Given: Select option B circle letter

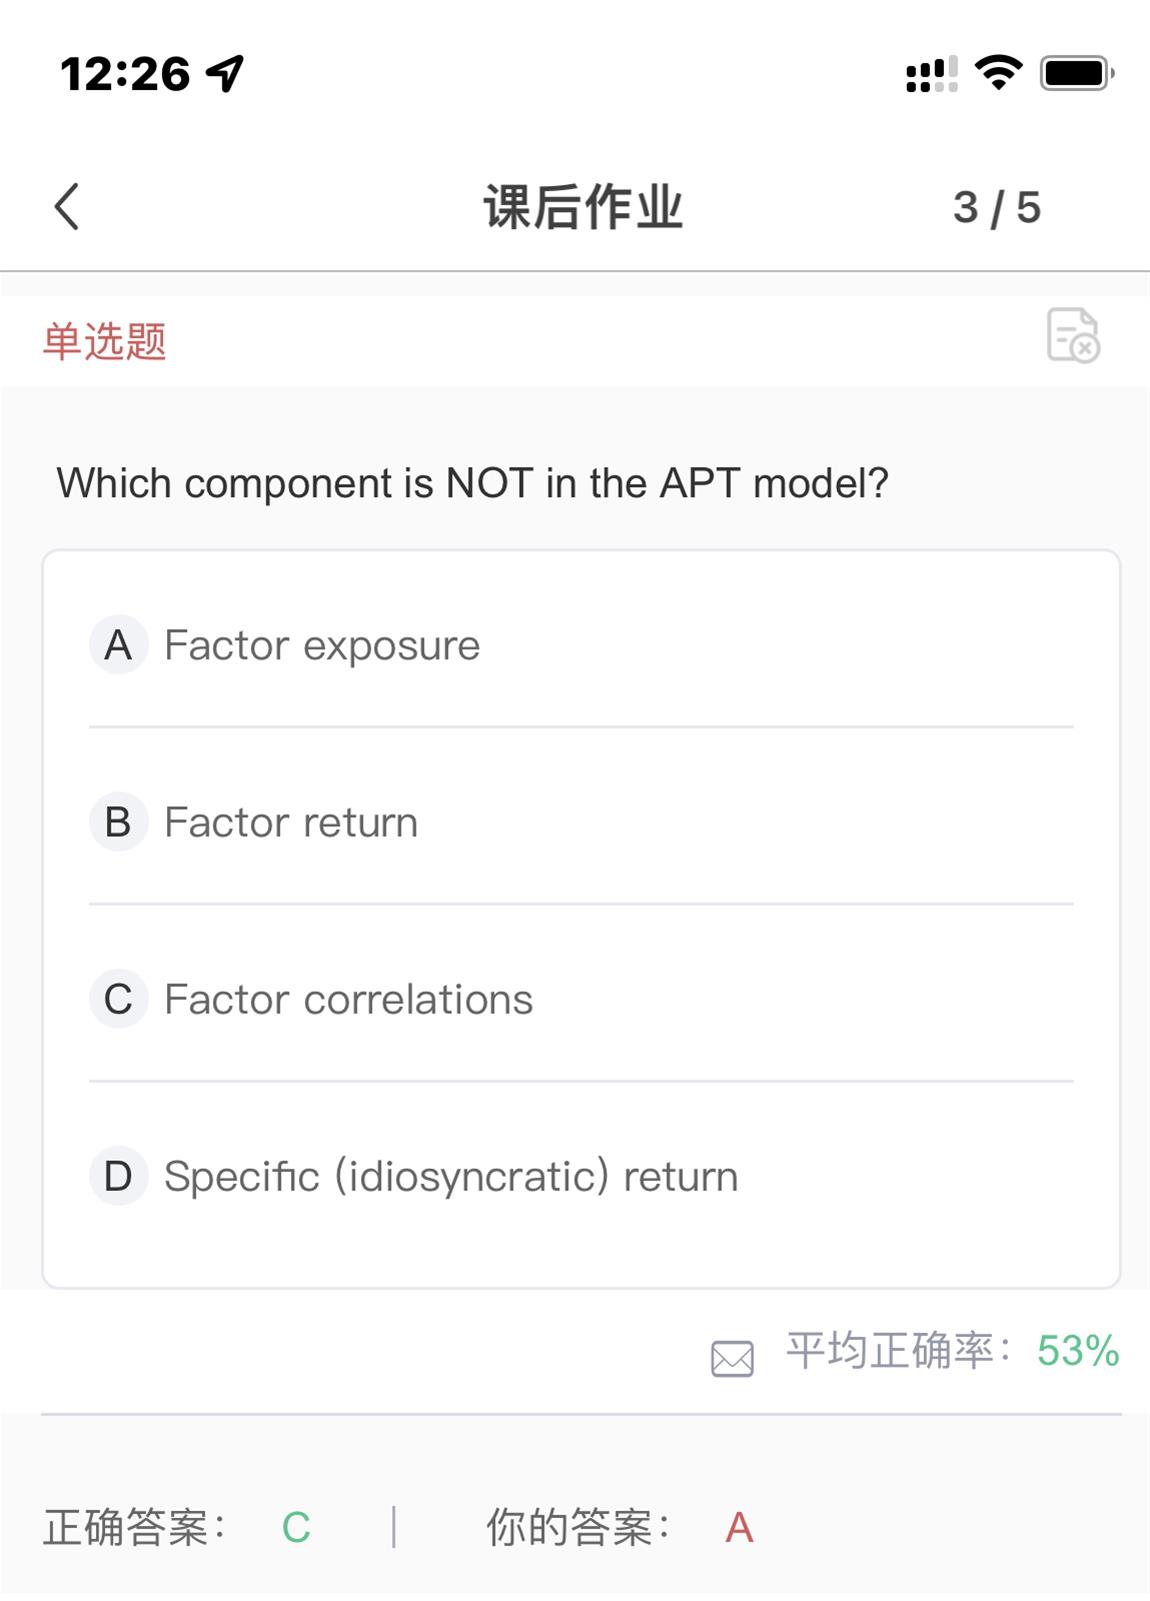Looking at the screenshot, I should pos(119,822).
